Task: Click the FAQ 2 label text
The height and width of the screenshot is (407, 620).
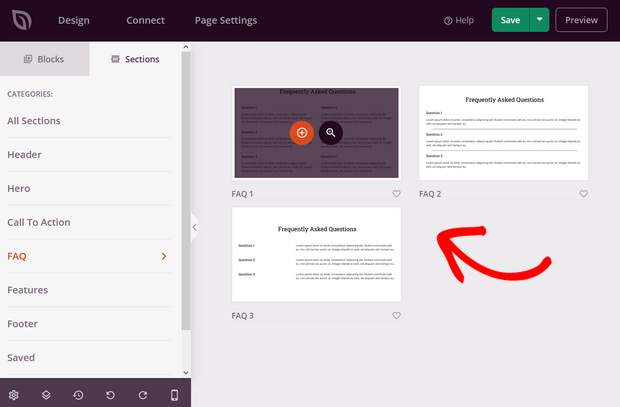Action: pos(430,194)
